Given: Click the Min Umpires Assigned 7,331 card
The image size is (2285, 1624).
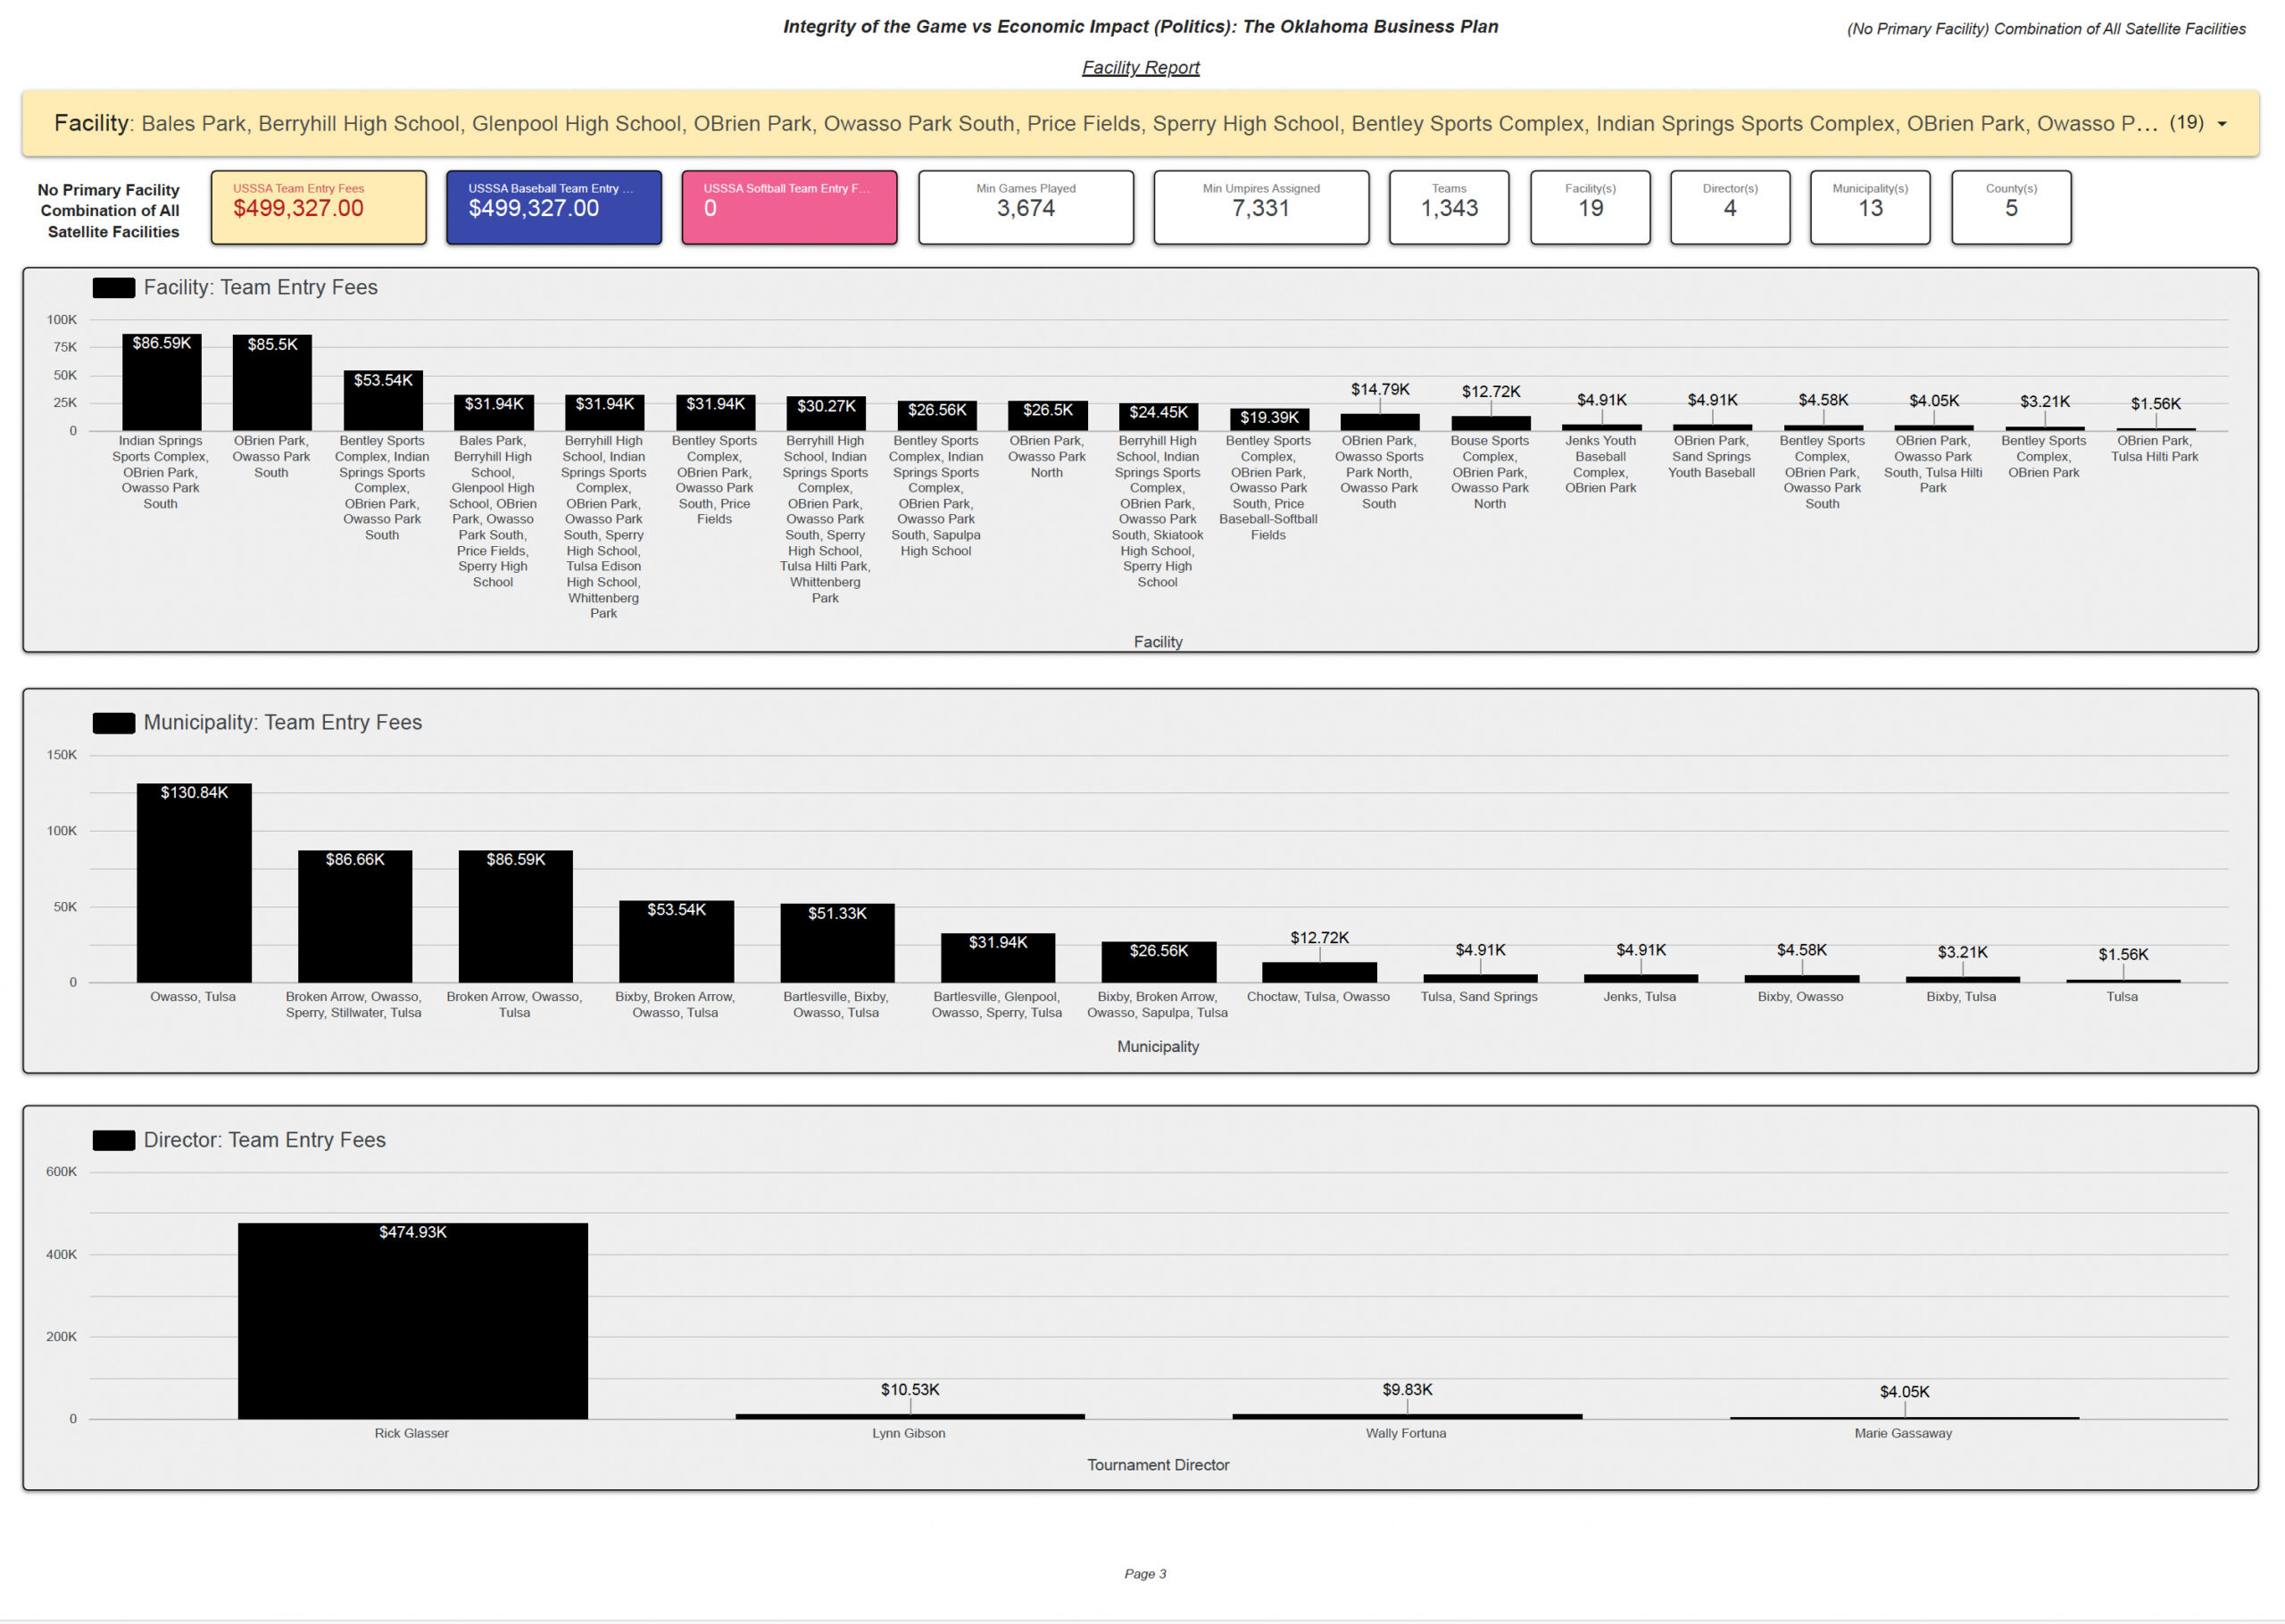Looking at the screenshot, I should click(1261, 207).
